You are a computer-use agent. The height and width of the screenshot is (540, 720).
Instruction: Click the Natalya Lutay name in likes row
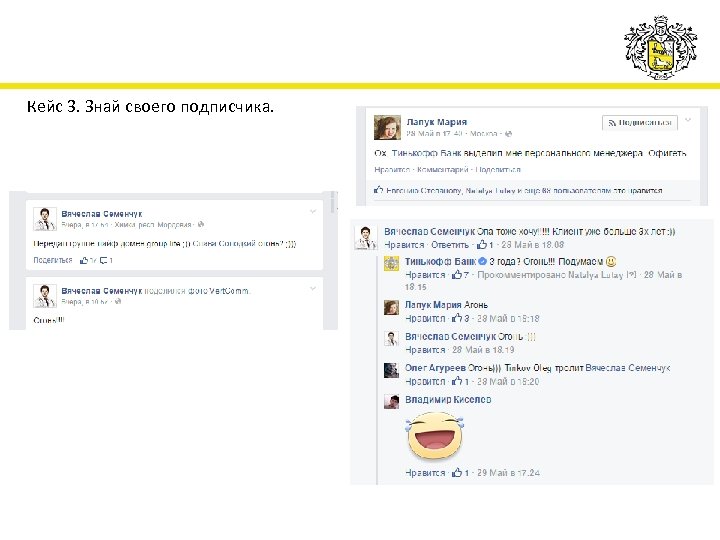coord(490,191)
